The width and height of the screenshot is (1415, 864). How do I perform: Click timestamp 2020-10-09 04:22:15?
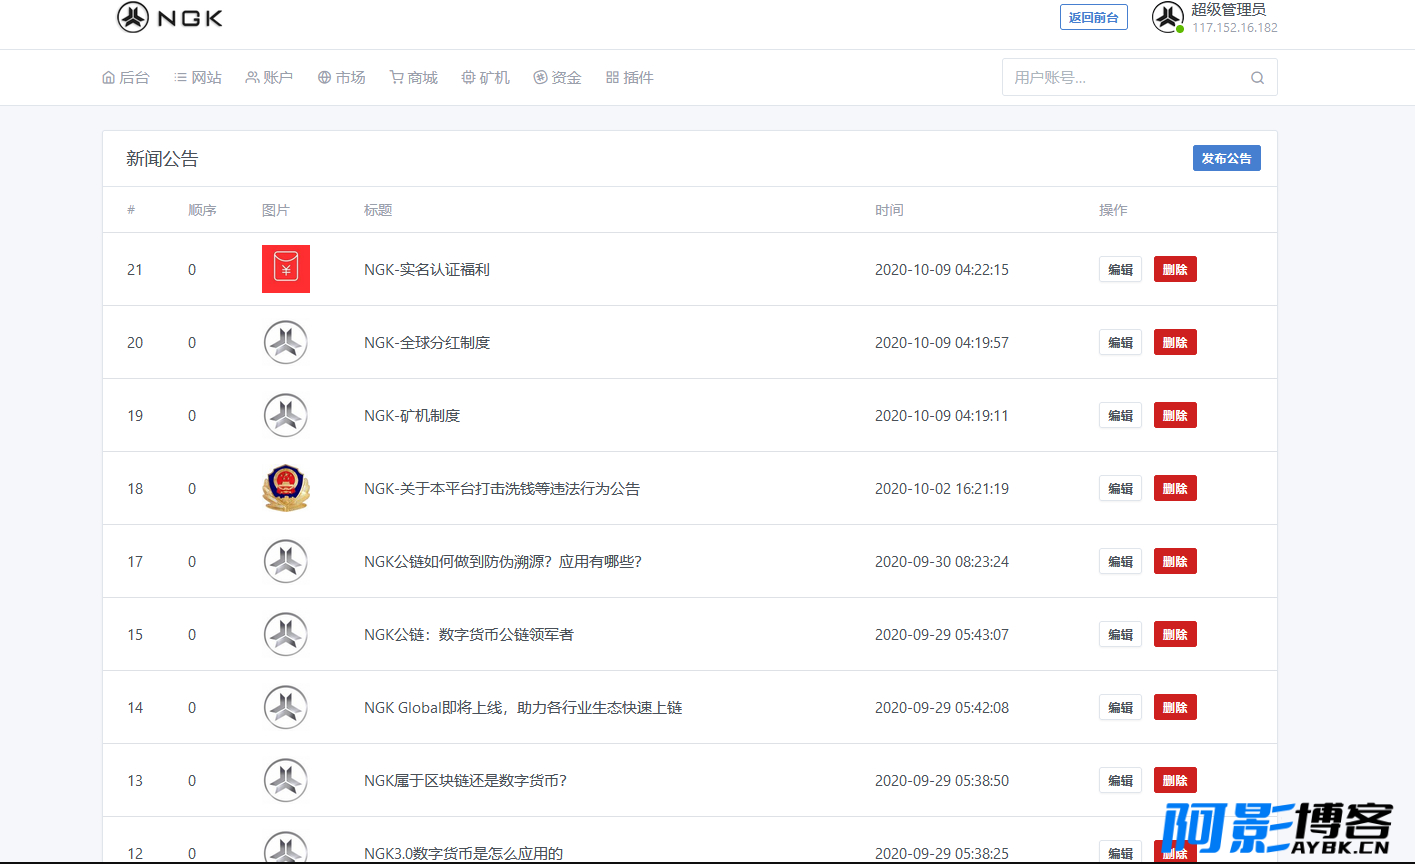942,269
